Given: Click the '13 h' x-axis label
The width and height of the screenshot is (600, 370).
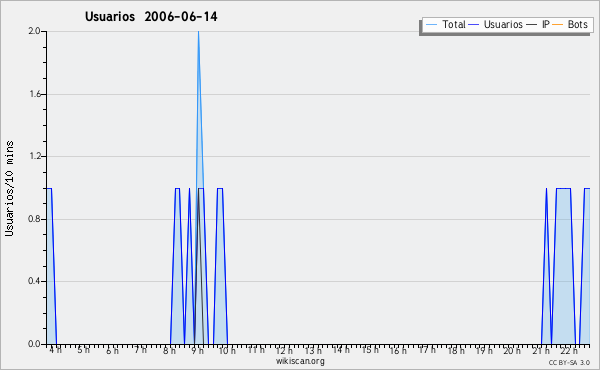Looking at the screenshot, I should [313, 350].
